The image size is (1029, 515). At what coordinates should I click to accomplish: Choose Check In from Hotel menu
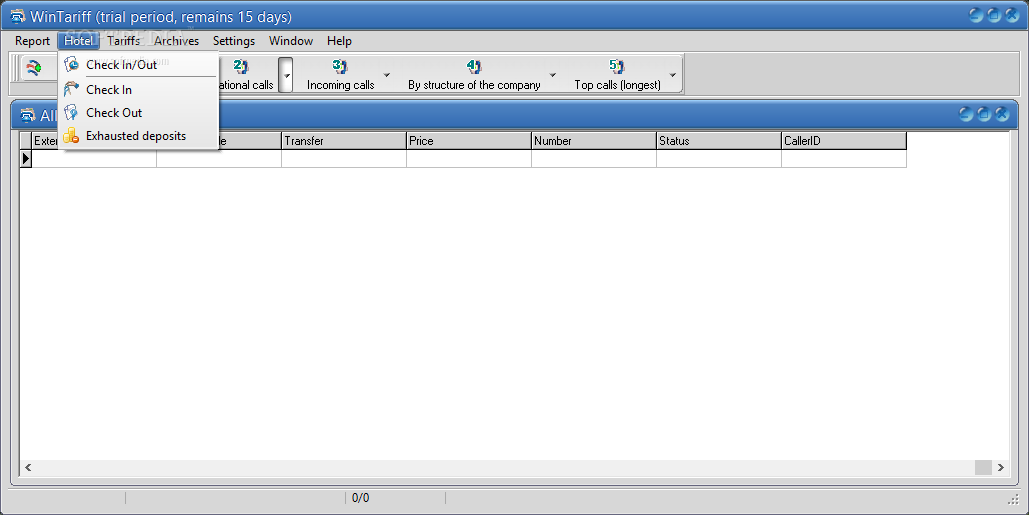[x=138, y=89]
